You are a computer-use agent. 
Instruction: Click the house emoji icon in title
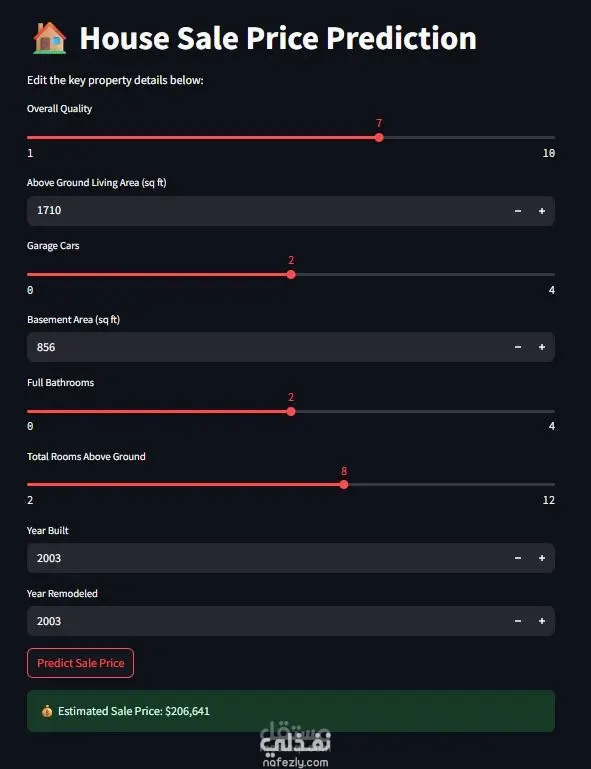coord(50,38)
